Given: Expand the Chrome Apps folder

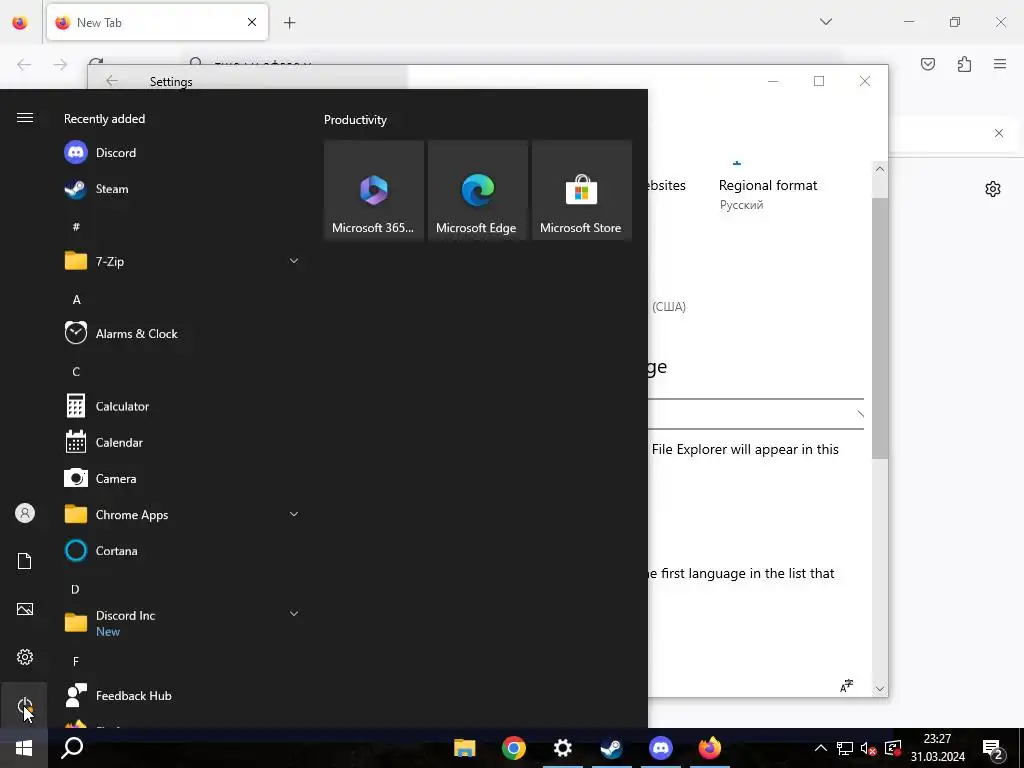Looking at the screenshot, I should (x=294, y=515).
